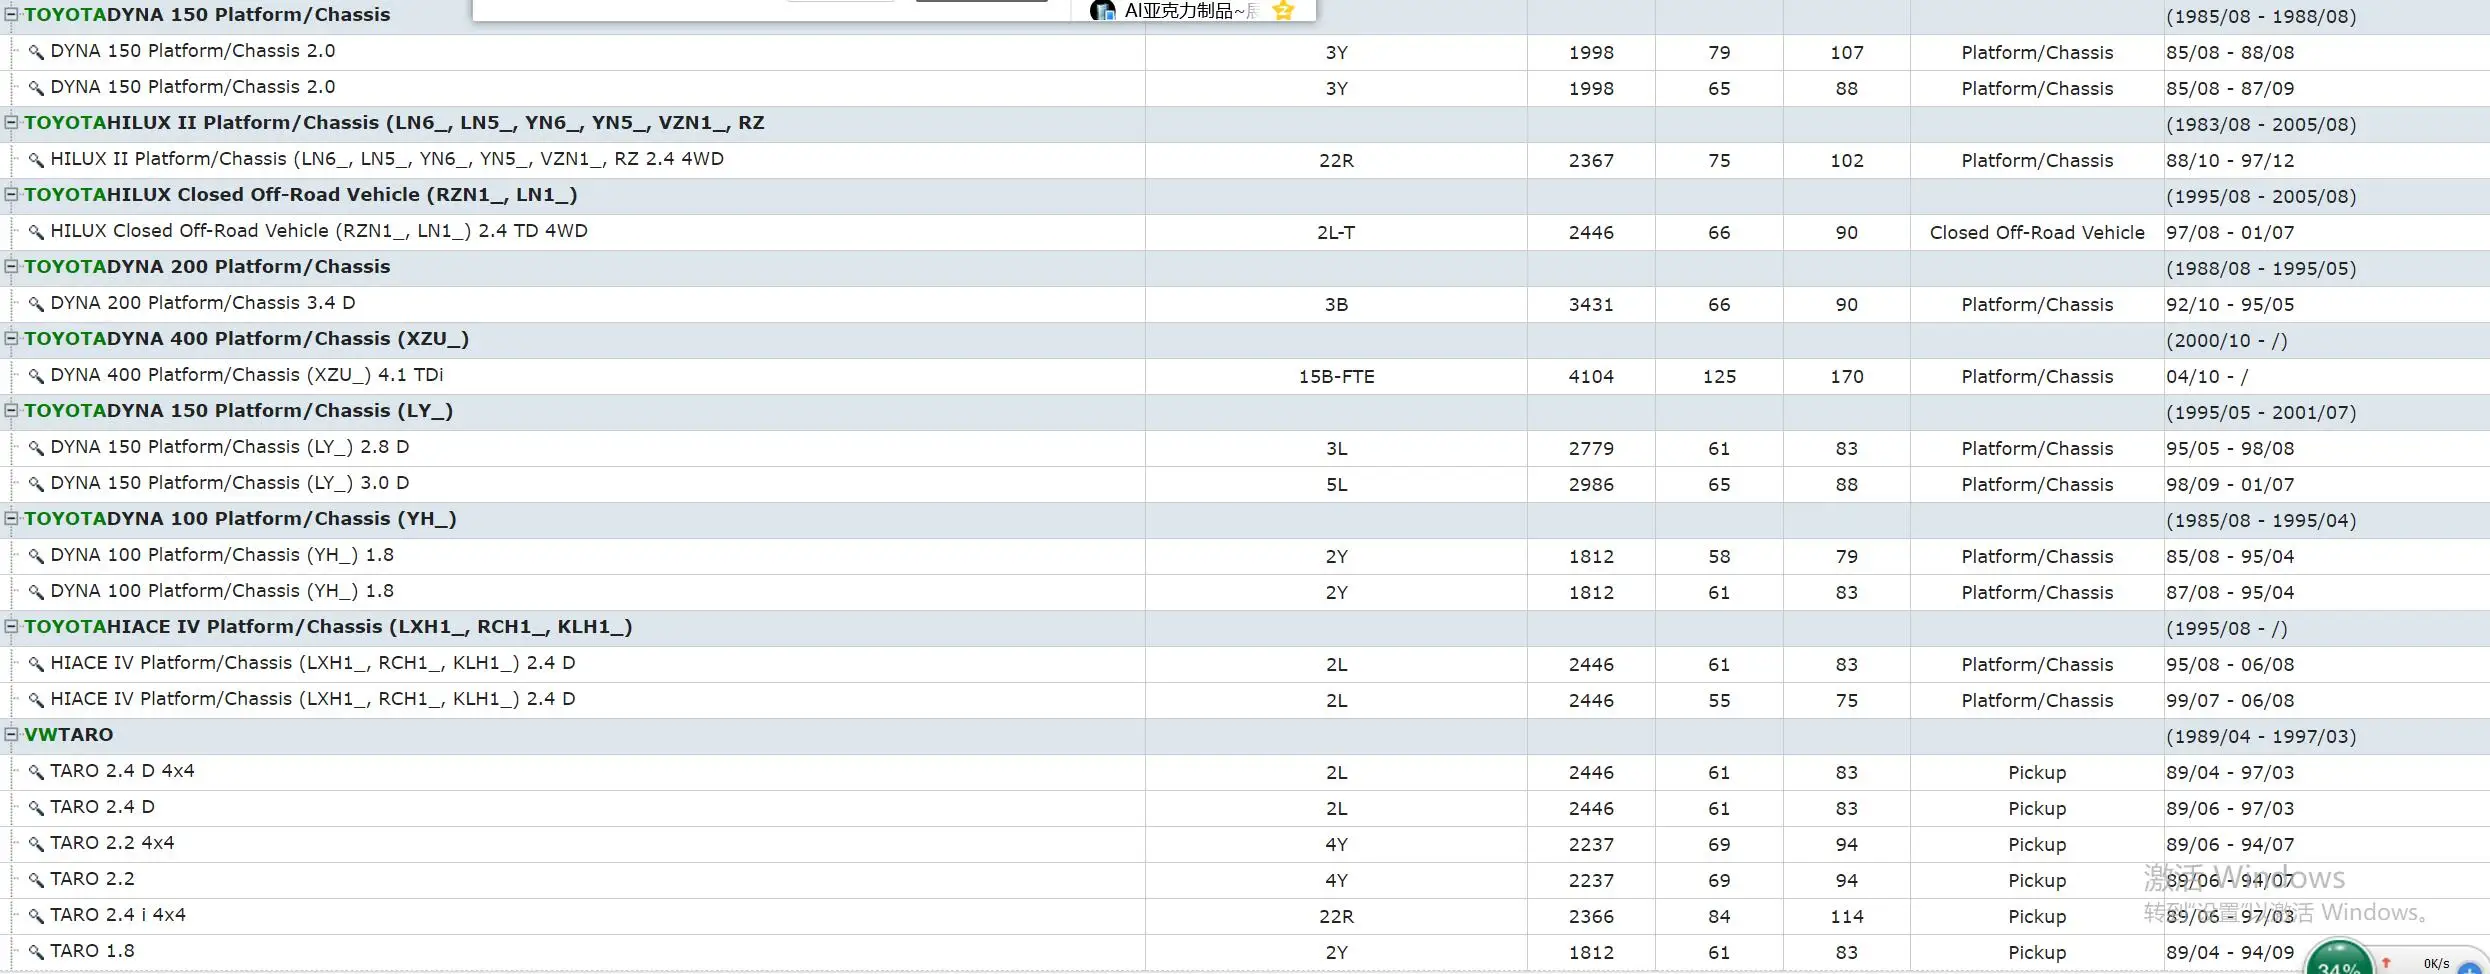
Task: Click magnifier icon for TARO 2.2 89/06 non-4x4 row
Action: click(x=36, y=880)
